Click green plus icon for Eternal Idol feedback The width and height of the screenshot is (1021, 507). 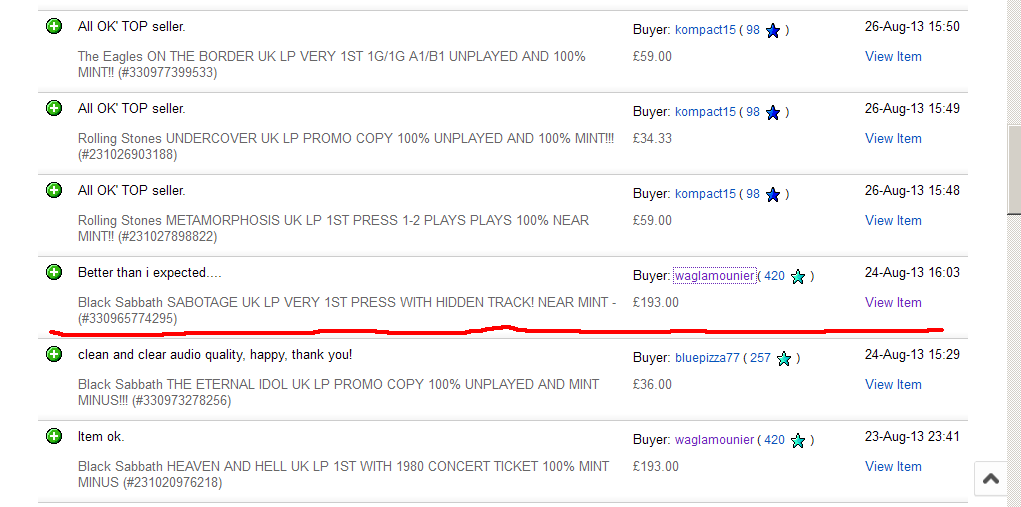pyautogui.click(x=54, y=354)
